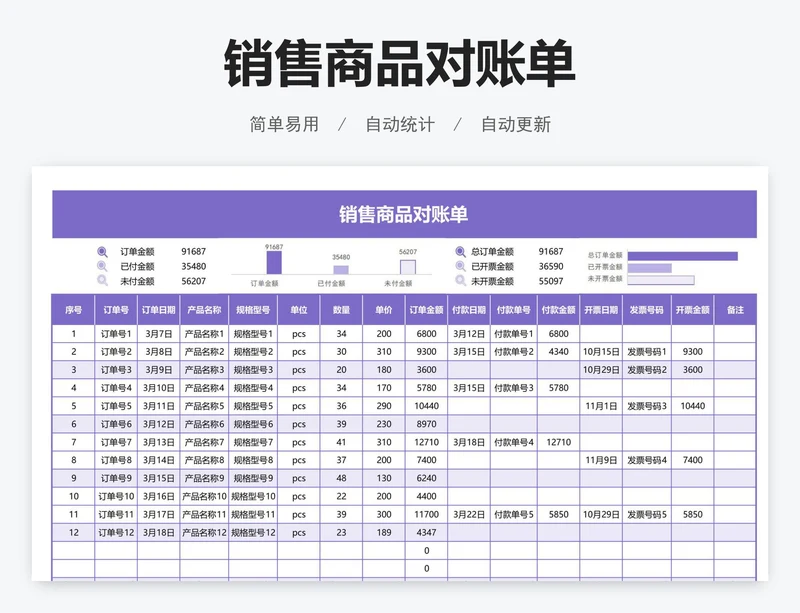Select cell 10月15日 invoice date
This screenshot has height=613, width=800.
(601, 352)
